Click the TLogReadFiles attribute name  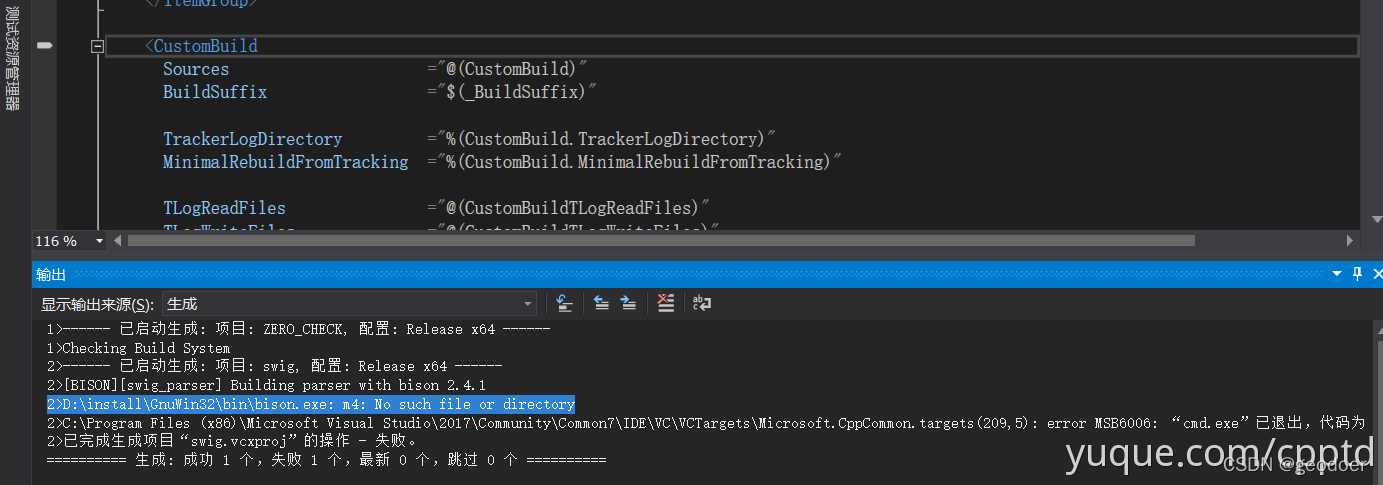point(224,208)
